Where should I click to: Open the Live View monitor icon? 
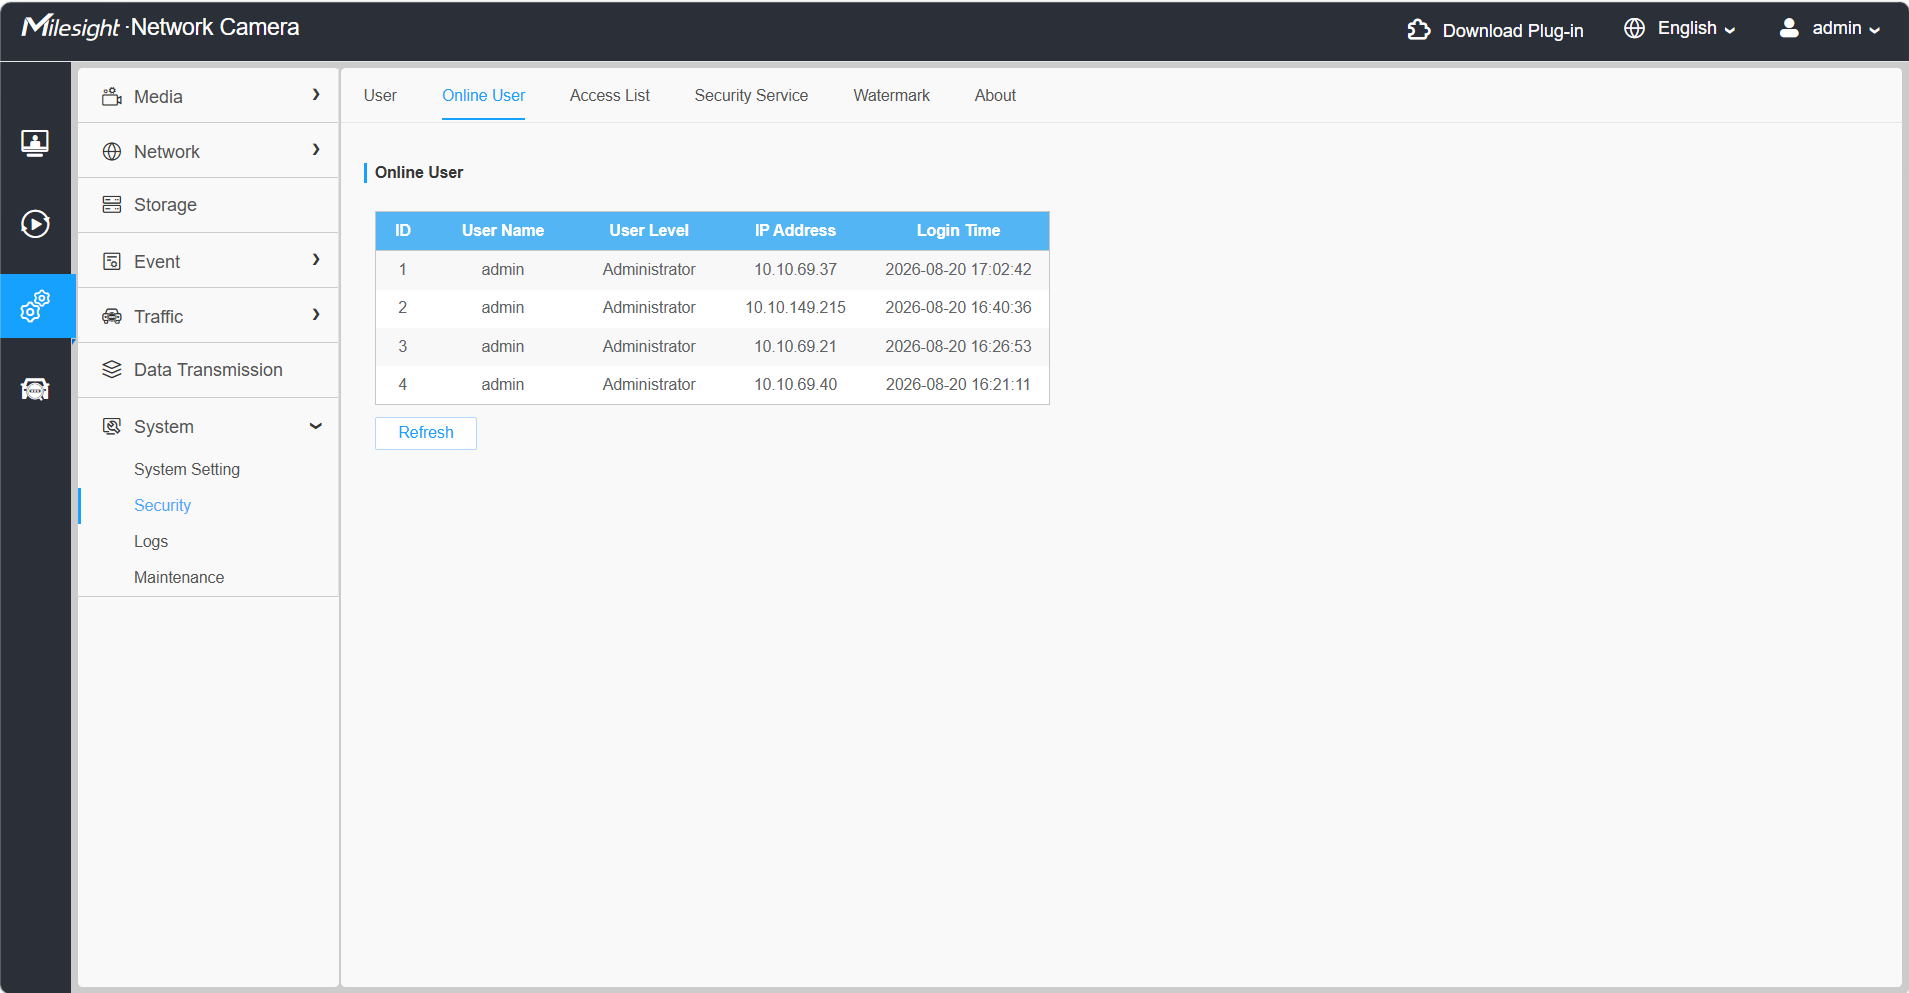pos(35,143)
